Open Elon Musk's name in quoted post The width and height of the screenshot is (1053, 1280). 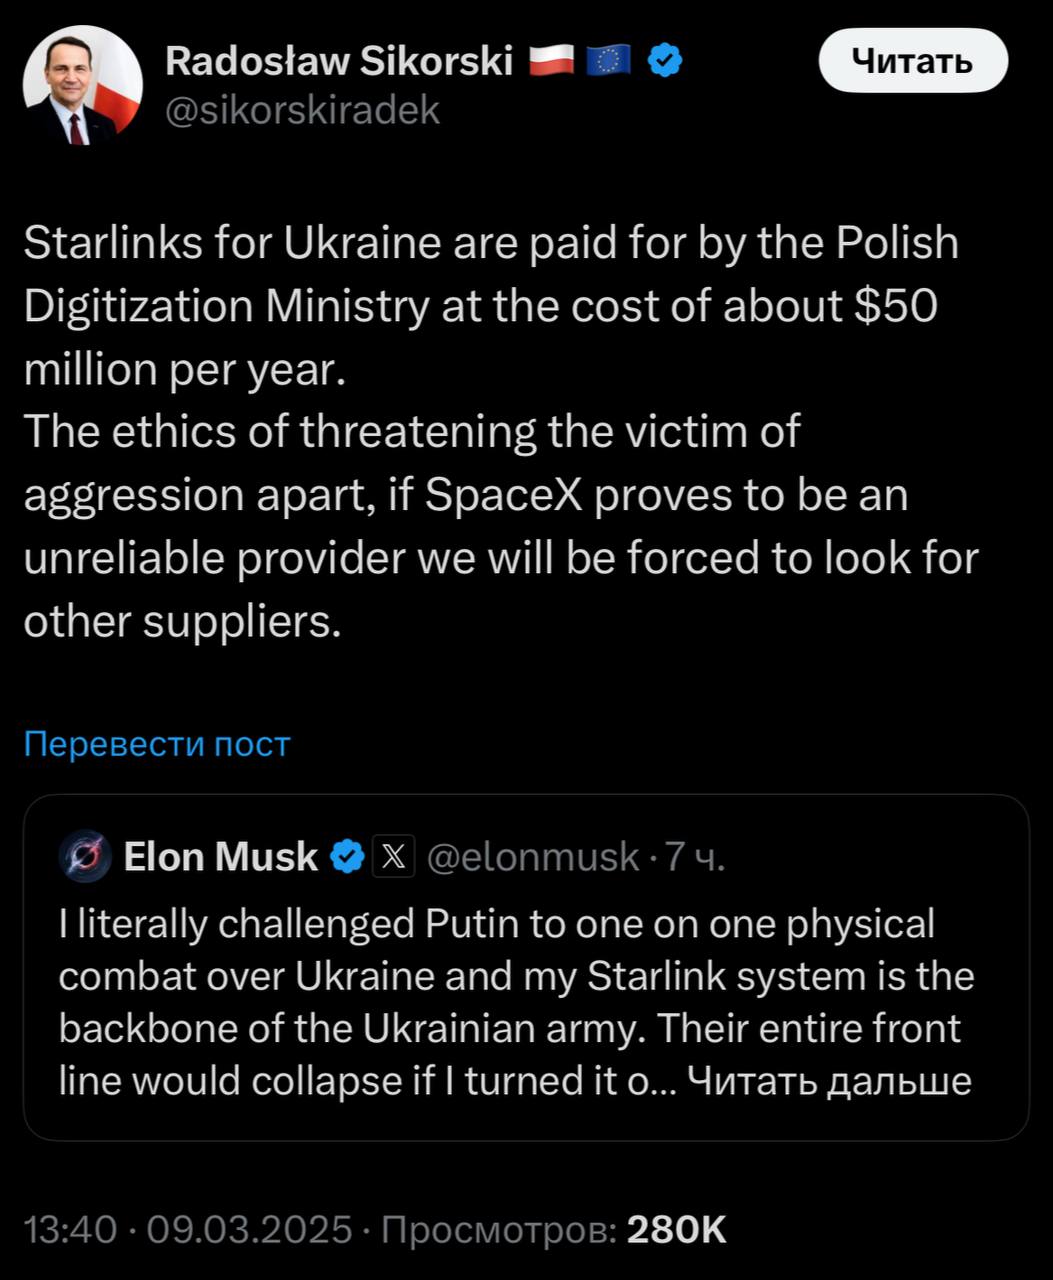(220, 857)
